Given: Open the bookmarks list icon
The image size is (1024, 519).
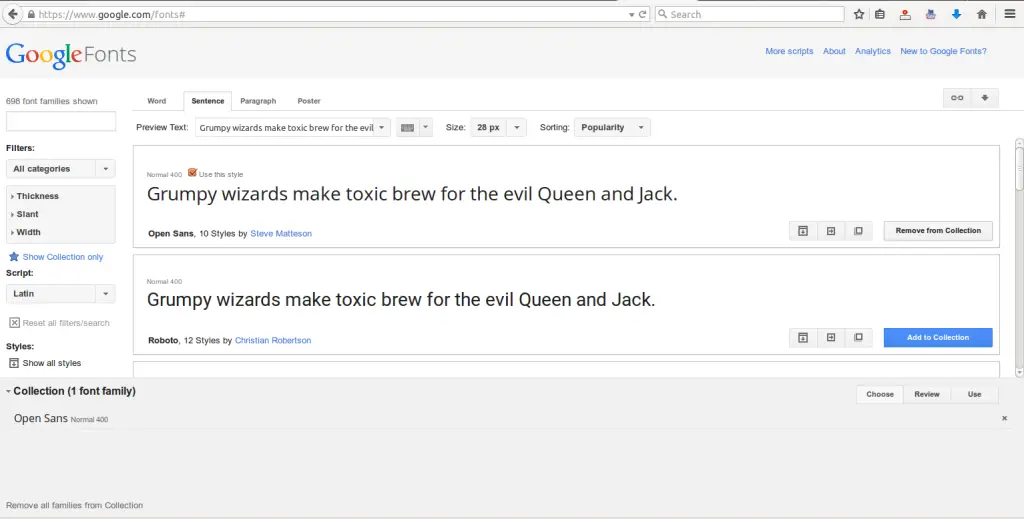Looking at the screenshot, I should click(x=880, y=14).
